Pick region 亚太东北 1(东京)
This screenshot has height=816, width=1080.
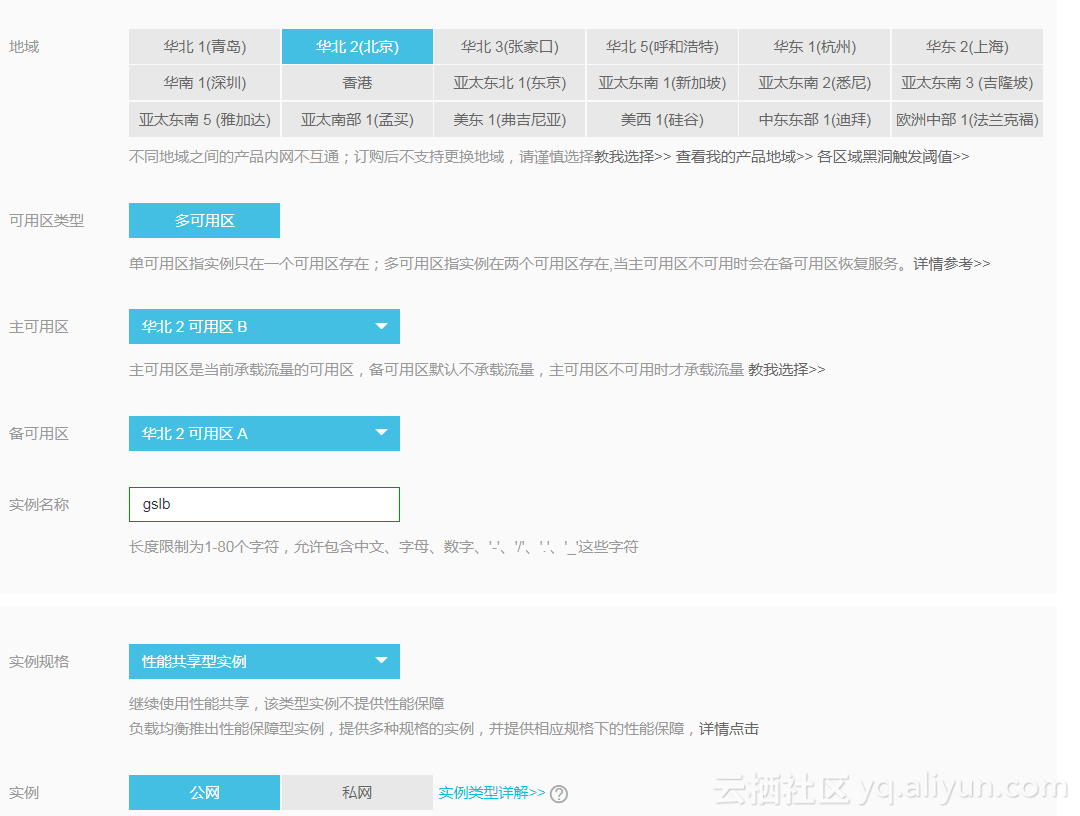click(510, 83)
